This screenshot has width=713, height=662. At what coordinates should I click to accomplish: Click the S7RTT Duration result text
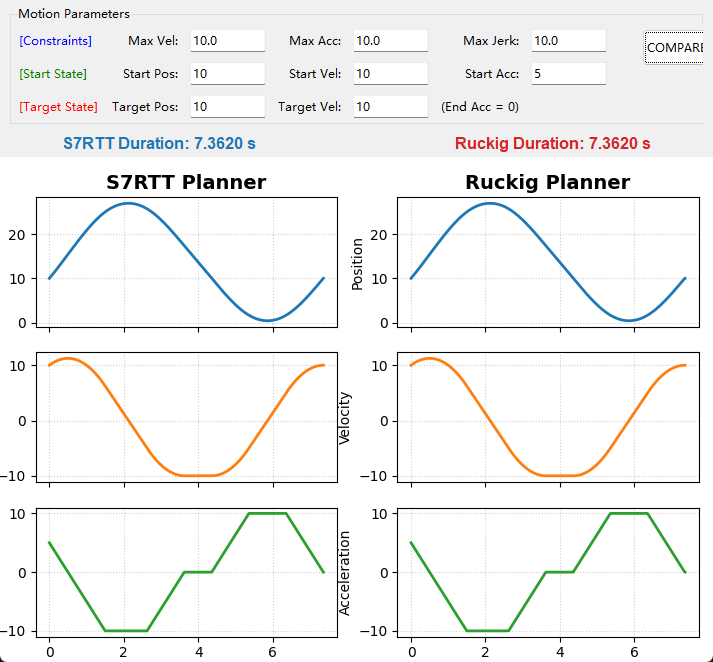pyautogui.click(x=160, y=143)
